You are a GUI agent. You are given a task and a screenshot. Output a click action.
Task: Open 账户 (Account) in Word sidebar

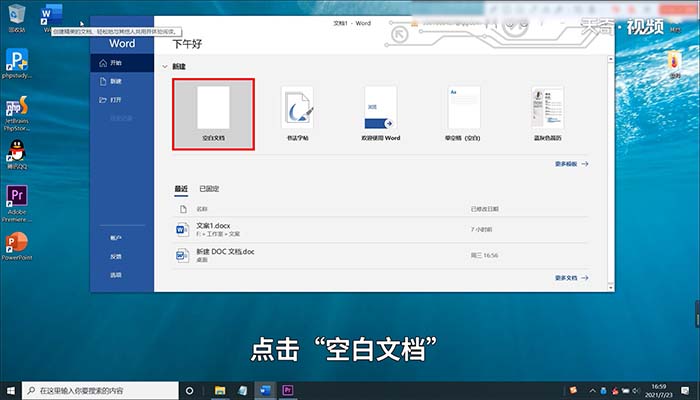[116, 238]
